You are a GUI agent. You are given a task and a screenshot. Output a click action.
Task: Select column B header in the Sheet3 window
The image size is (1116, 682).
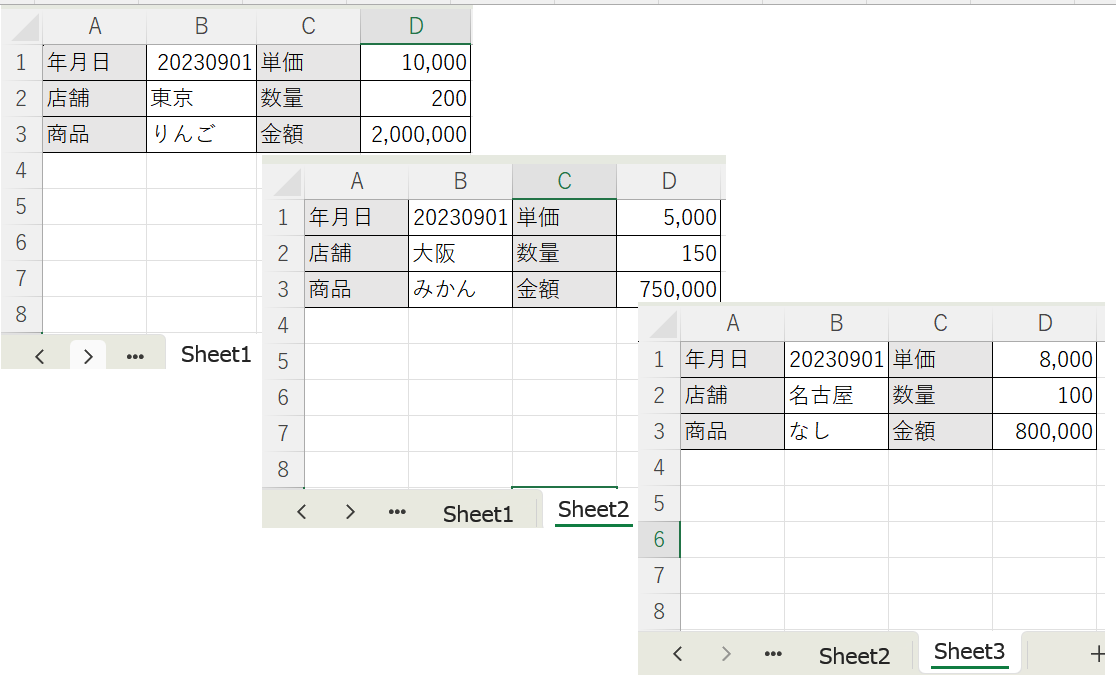[x=836, y=323]
